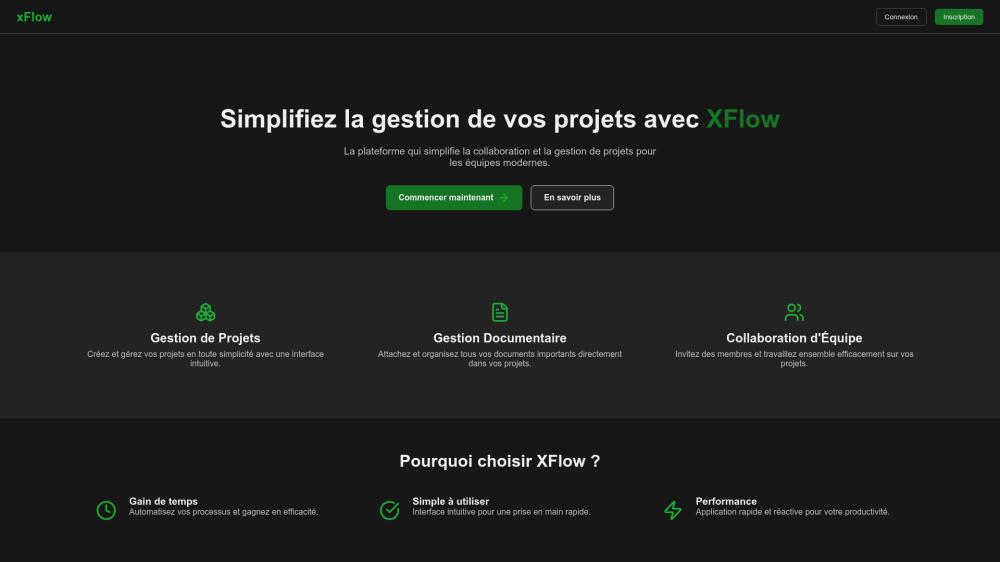Viewport: 1000px width, 562px height.
Task: Click the Gain de temps clock icon
Action: 106,510
